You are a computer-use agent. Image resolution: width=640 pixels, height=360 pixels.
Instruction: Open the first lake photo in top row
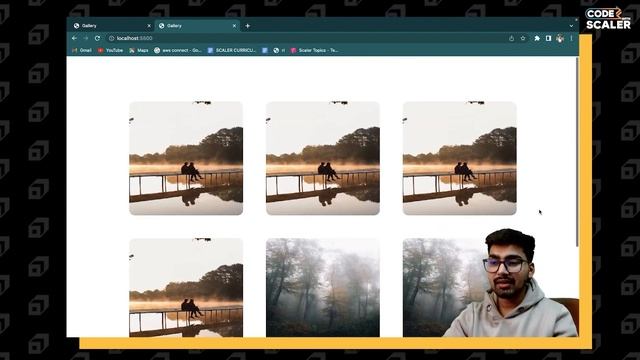pos(186,158)
